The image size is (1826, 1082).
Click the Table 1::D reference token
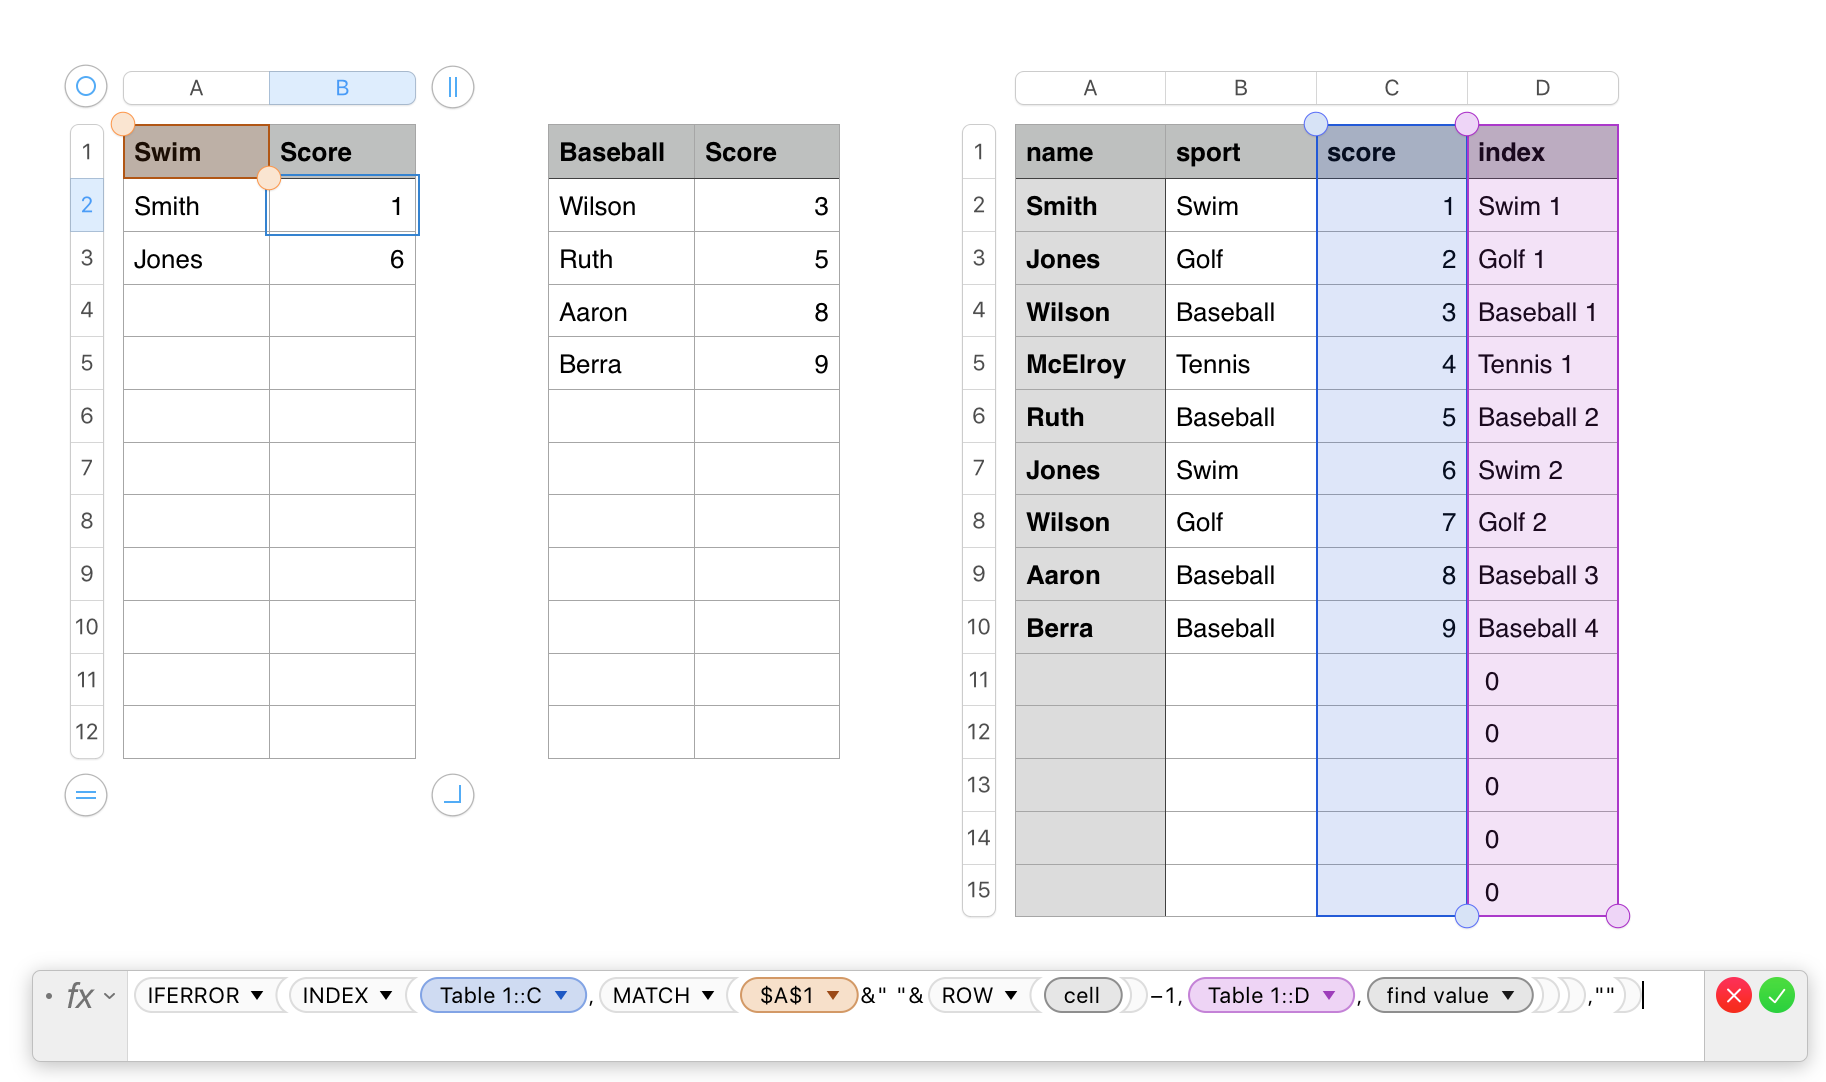click(x=1258, y=996)
